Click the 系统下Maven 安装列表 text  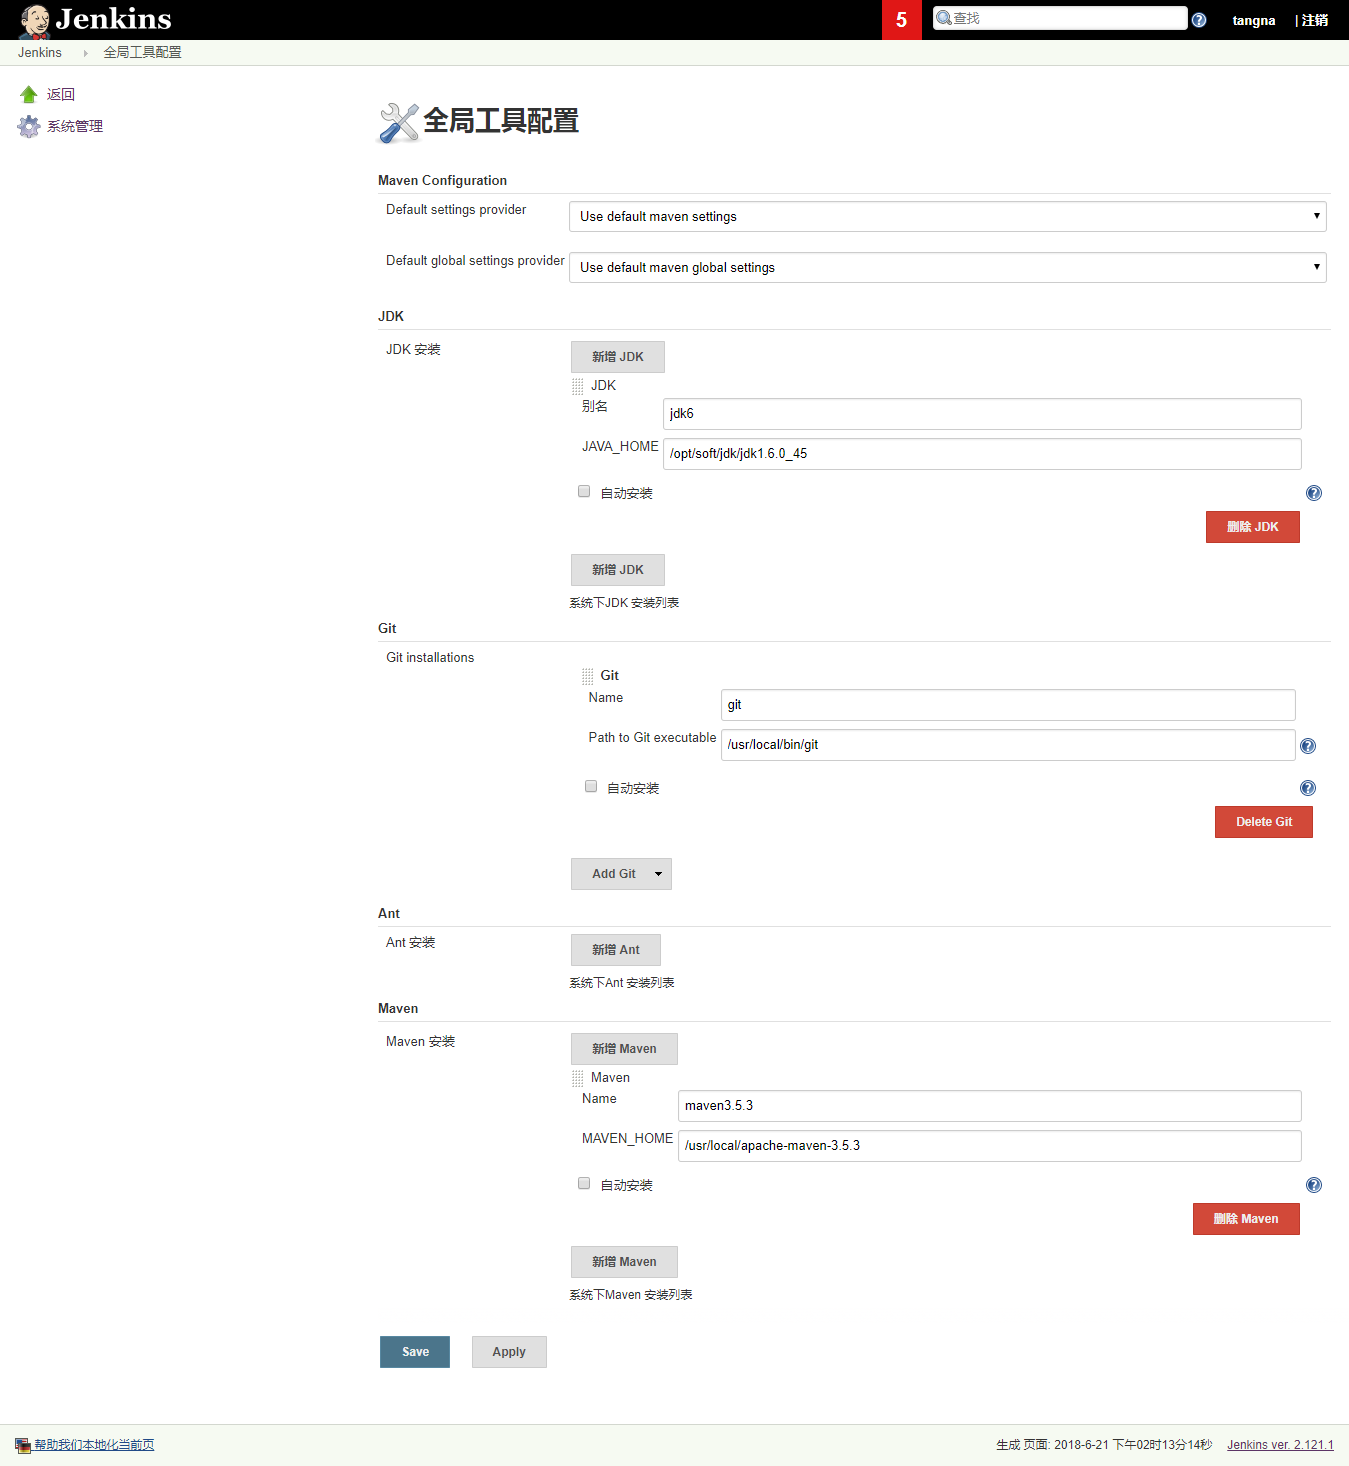coord(631,1295)
